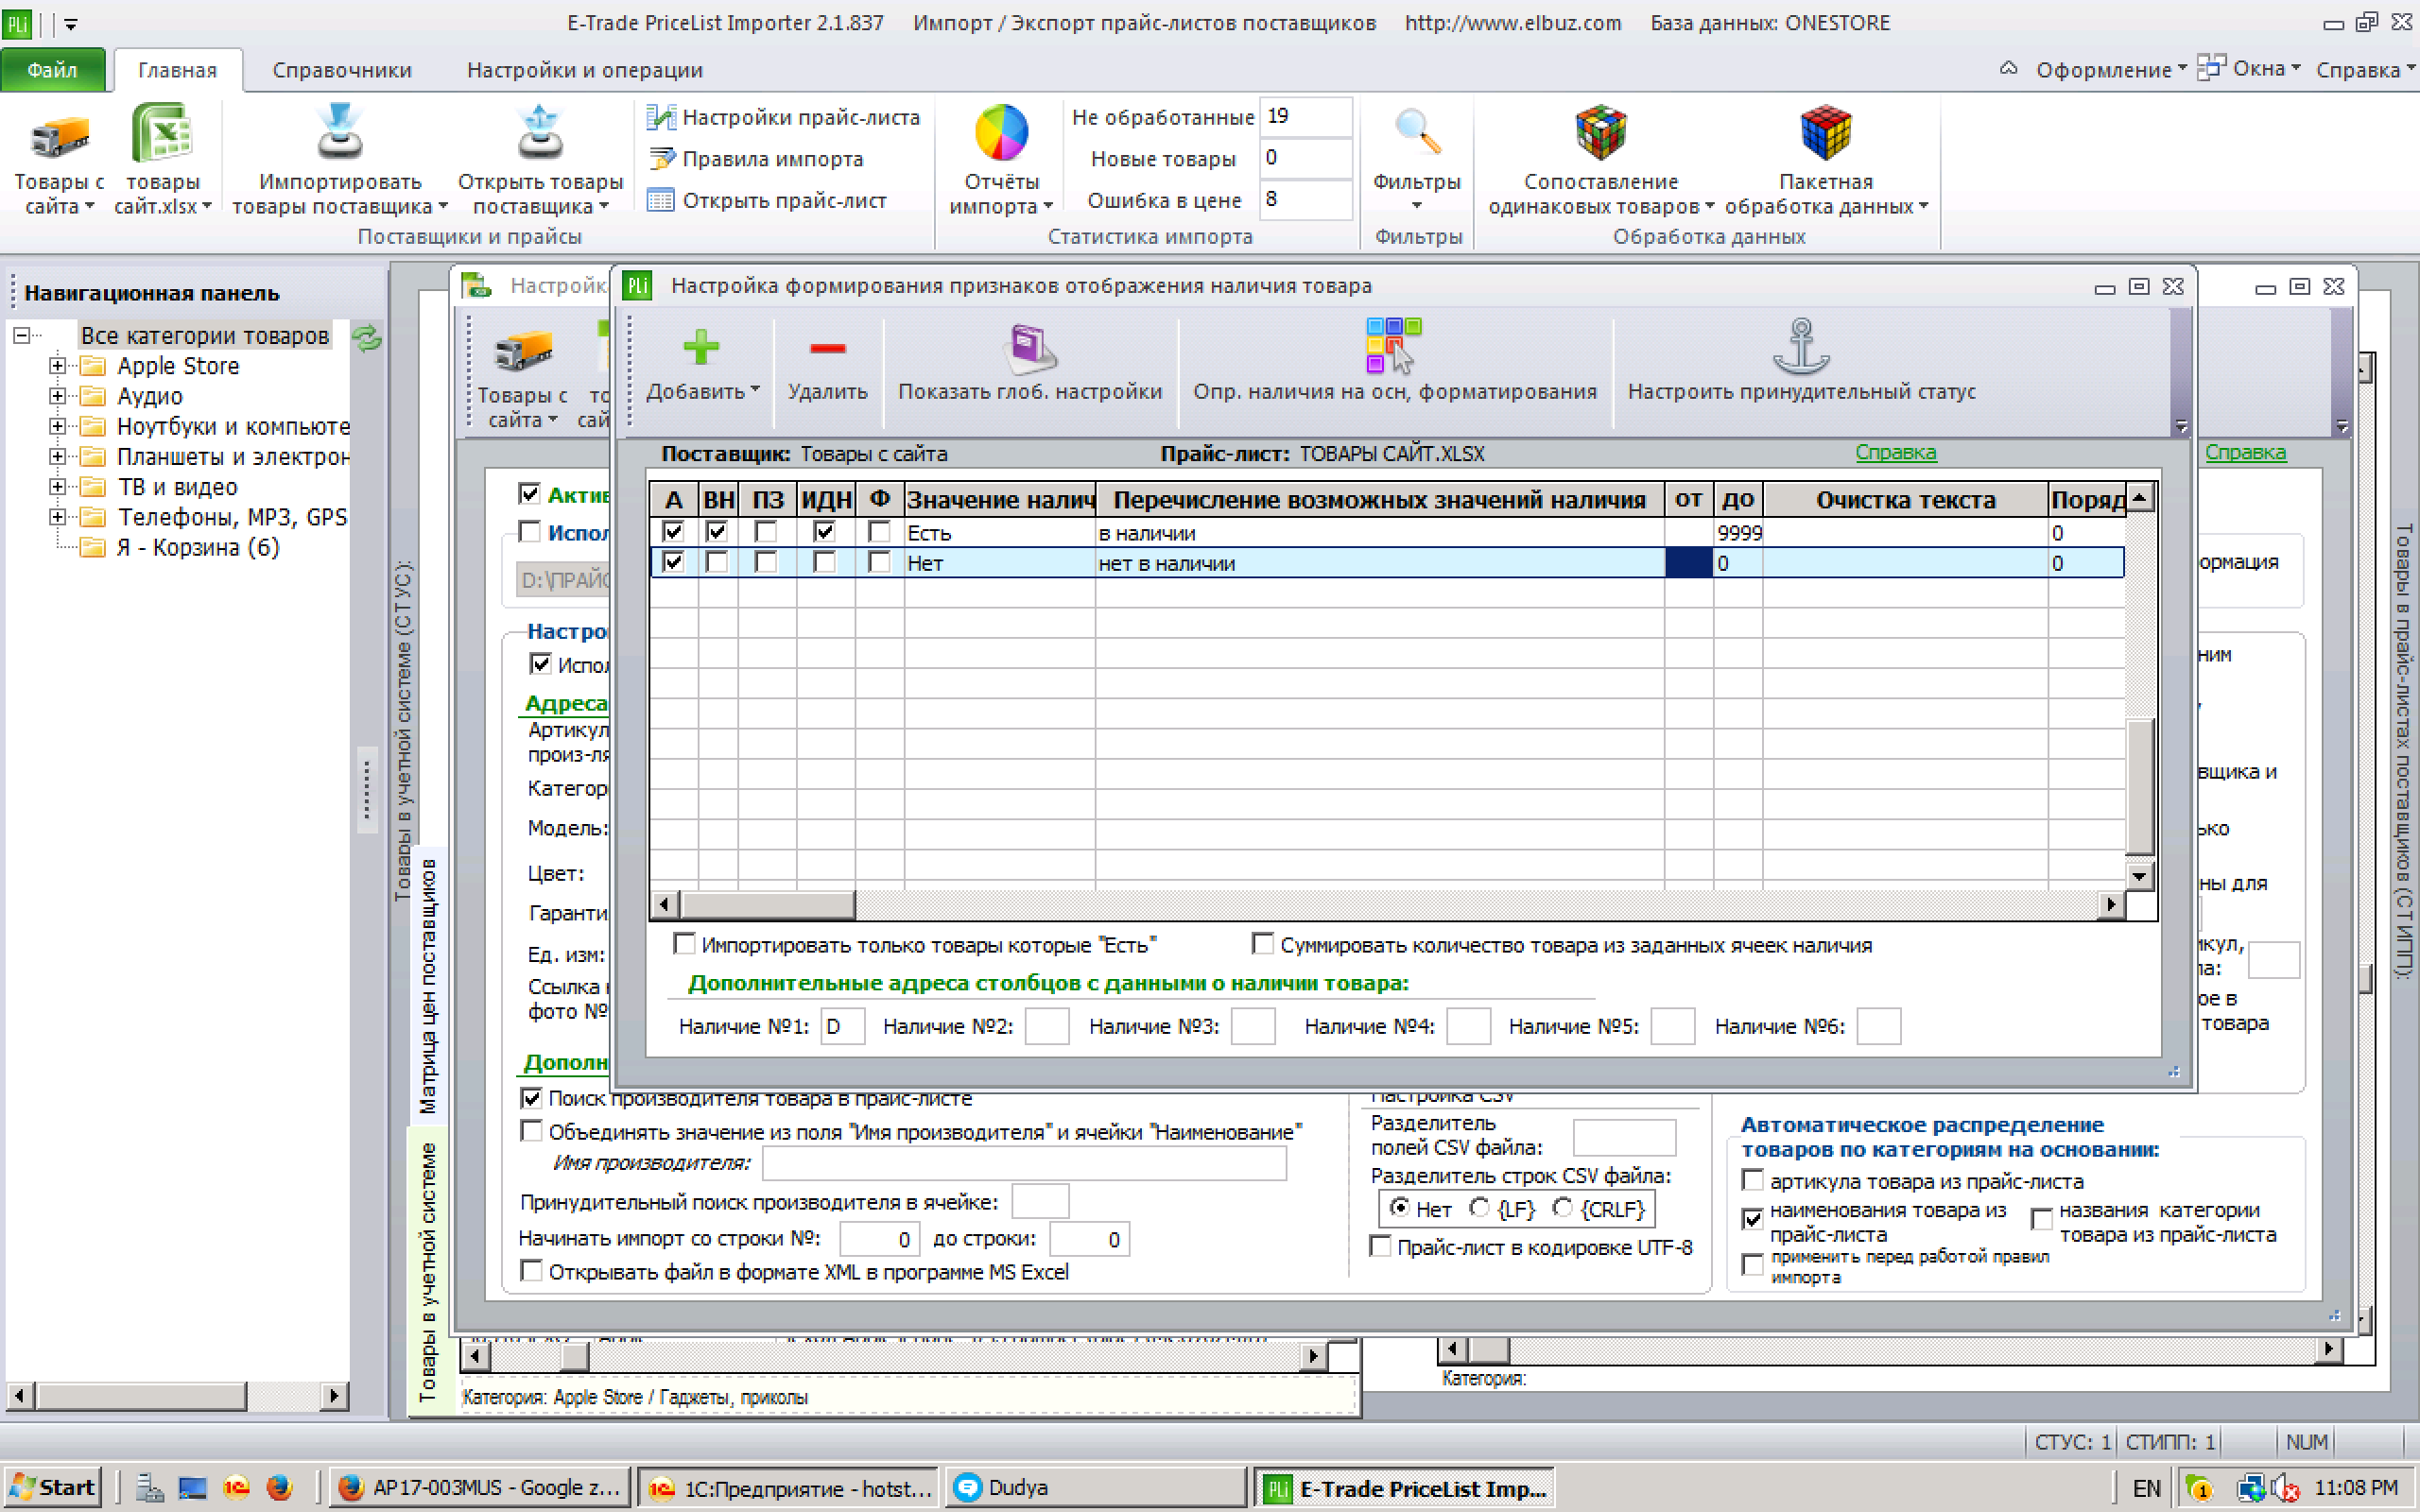
Task: Click the Наличие №2 input field
Action: click(x=1047, y=1026)
